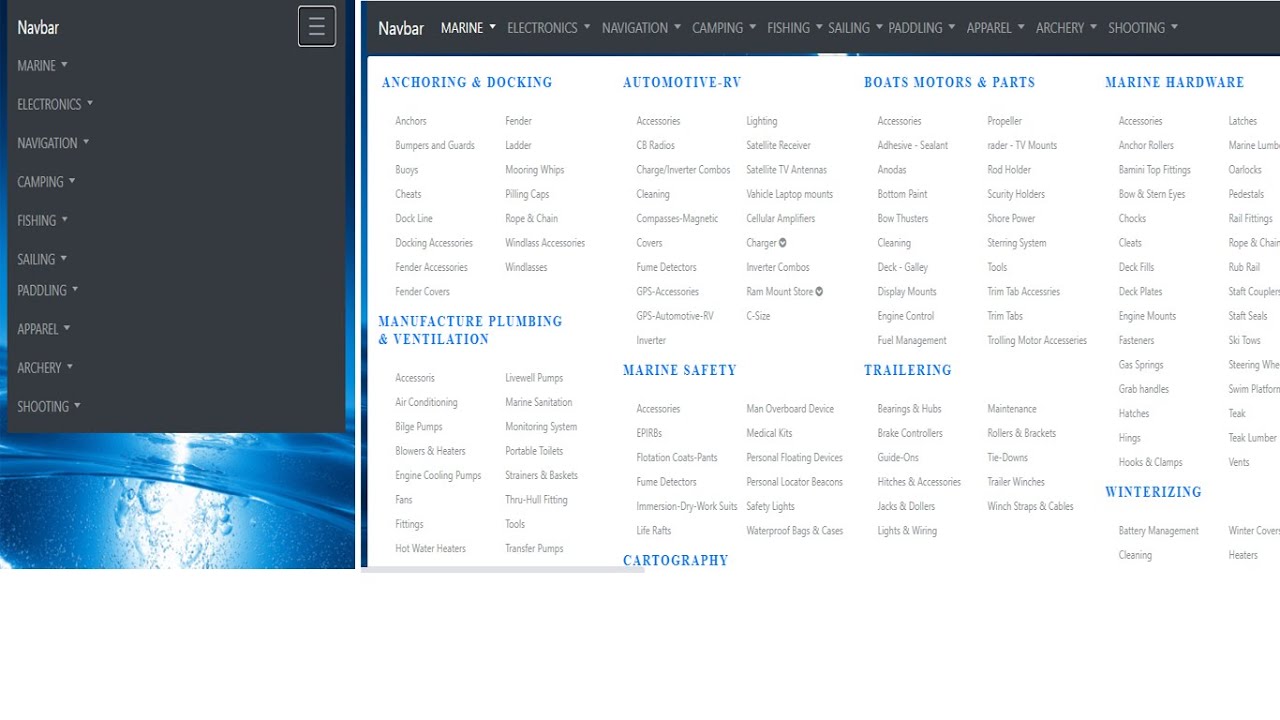Open Bilge Pumps link
The height and width of the screenshot is (720, 1280).
pos(419,427)
